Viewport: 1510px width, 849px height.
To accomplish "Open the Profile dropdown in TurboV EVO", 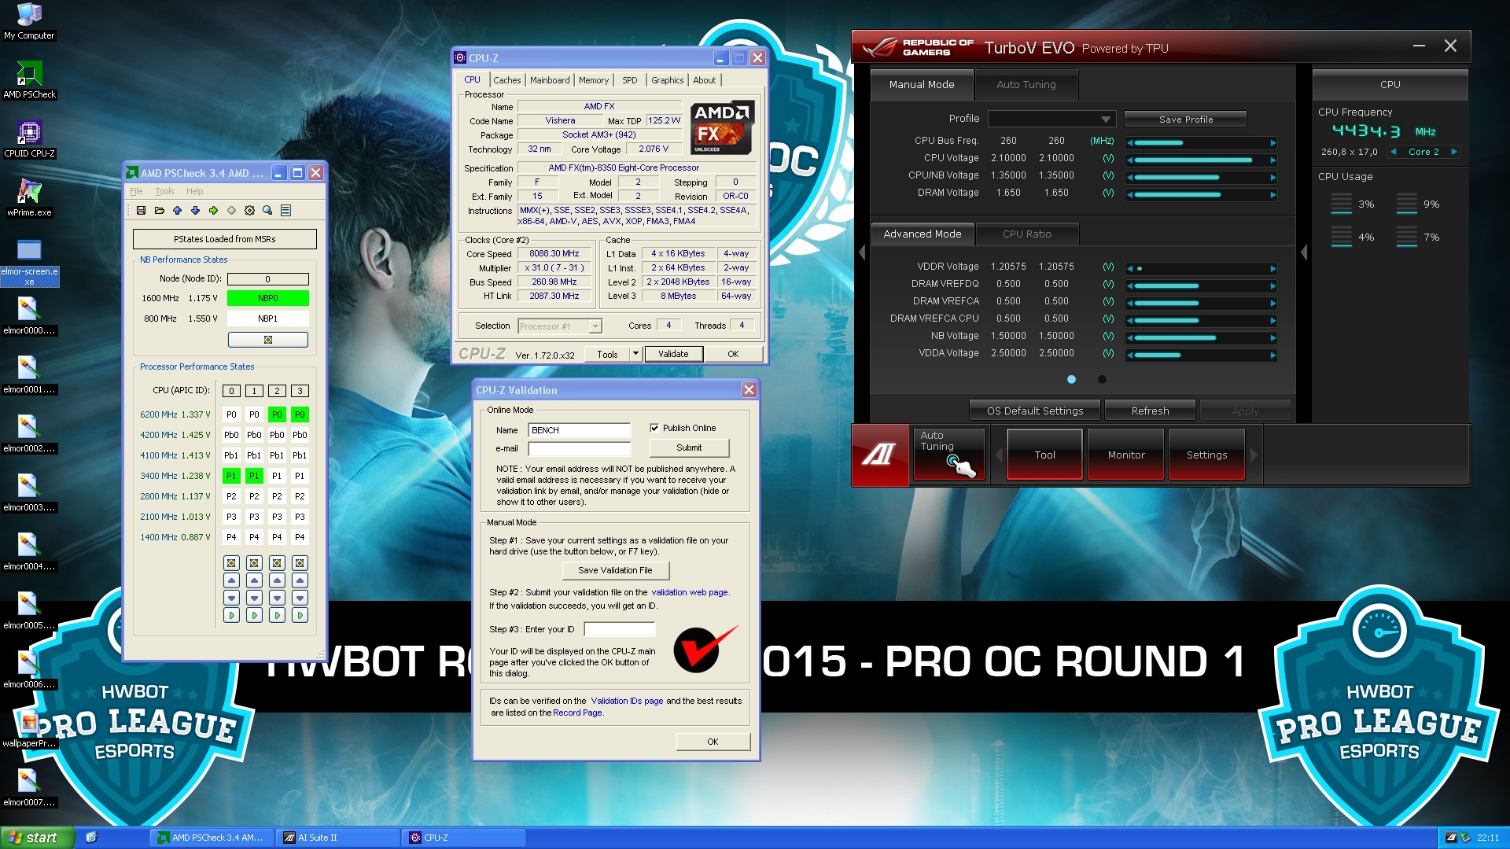I will coord(1051,119).
